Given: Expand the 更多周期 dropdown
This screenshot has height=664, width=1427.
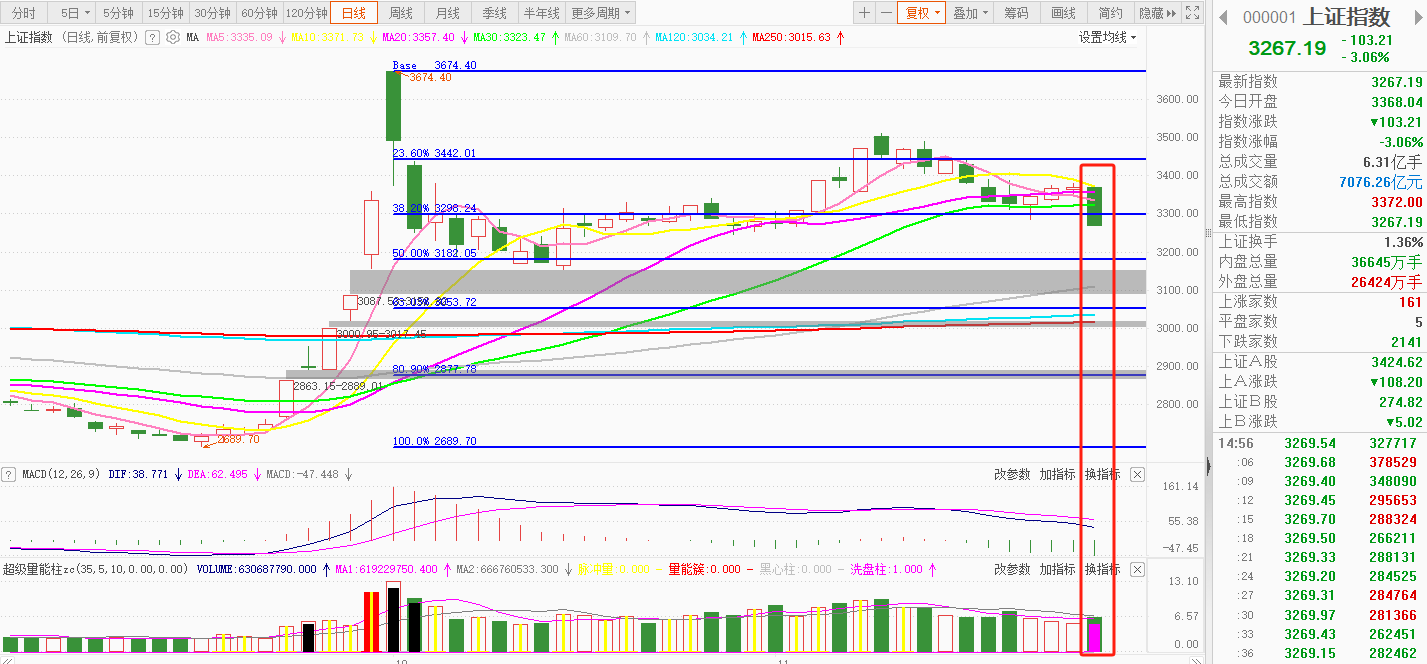Looking at the screenshot, I should click(x=600, y=13).
